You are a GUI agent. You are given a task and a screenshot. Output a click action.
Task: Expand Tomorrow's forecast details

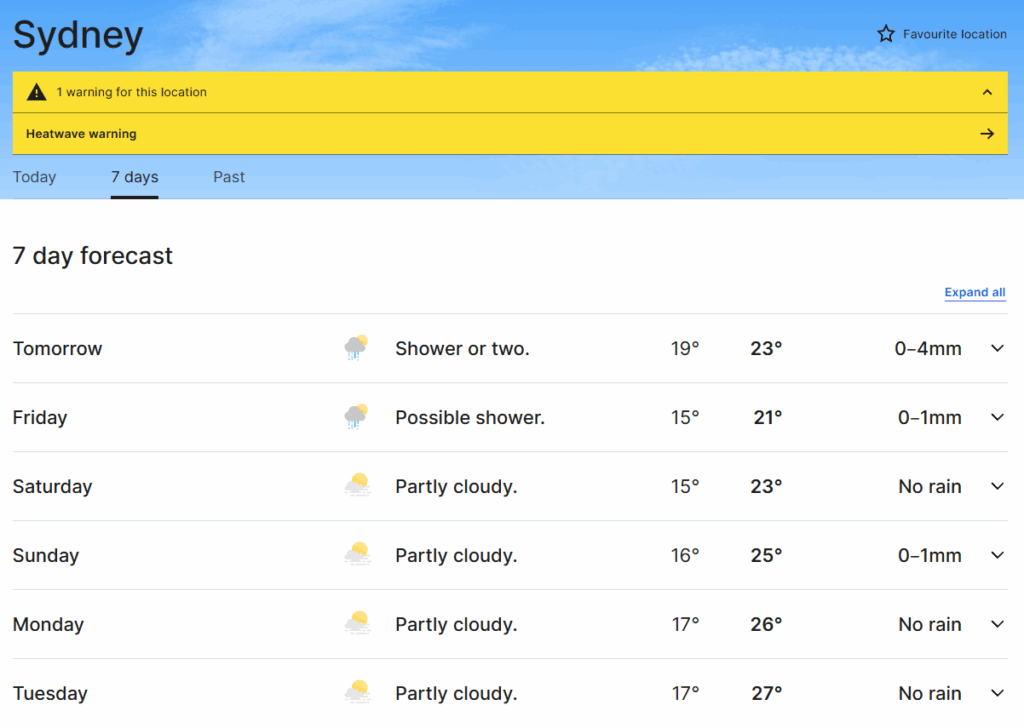tap(996, 348)
